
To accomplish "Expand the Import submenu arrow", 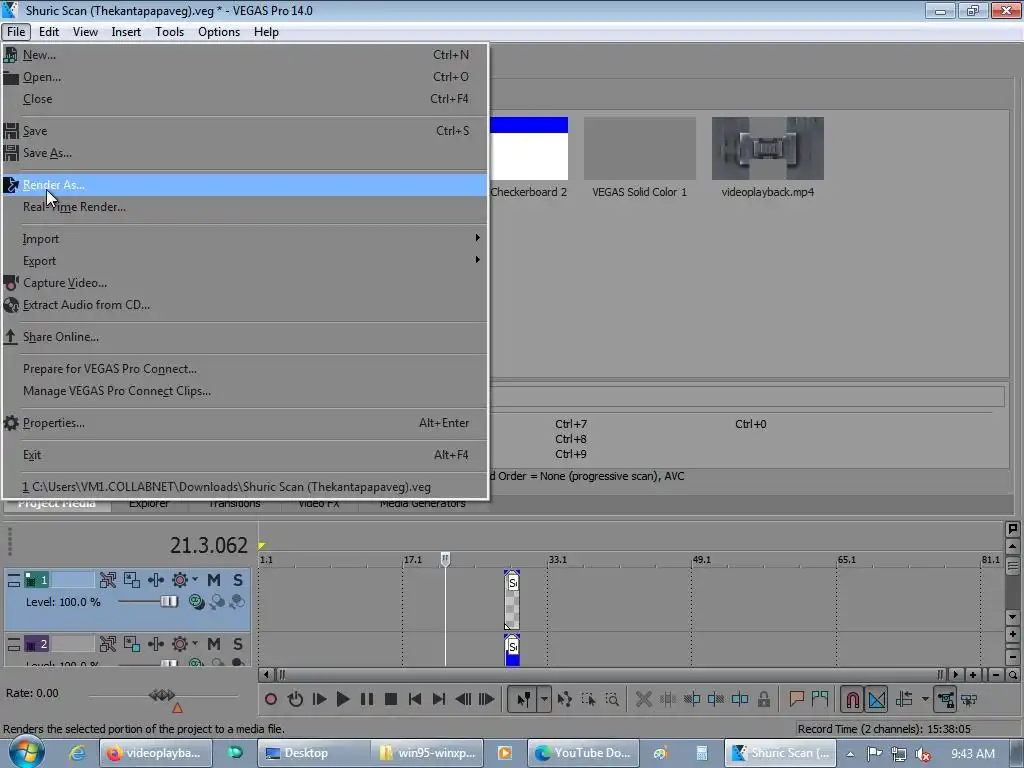I will (x=477, y=238).
